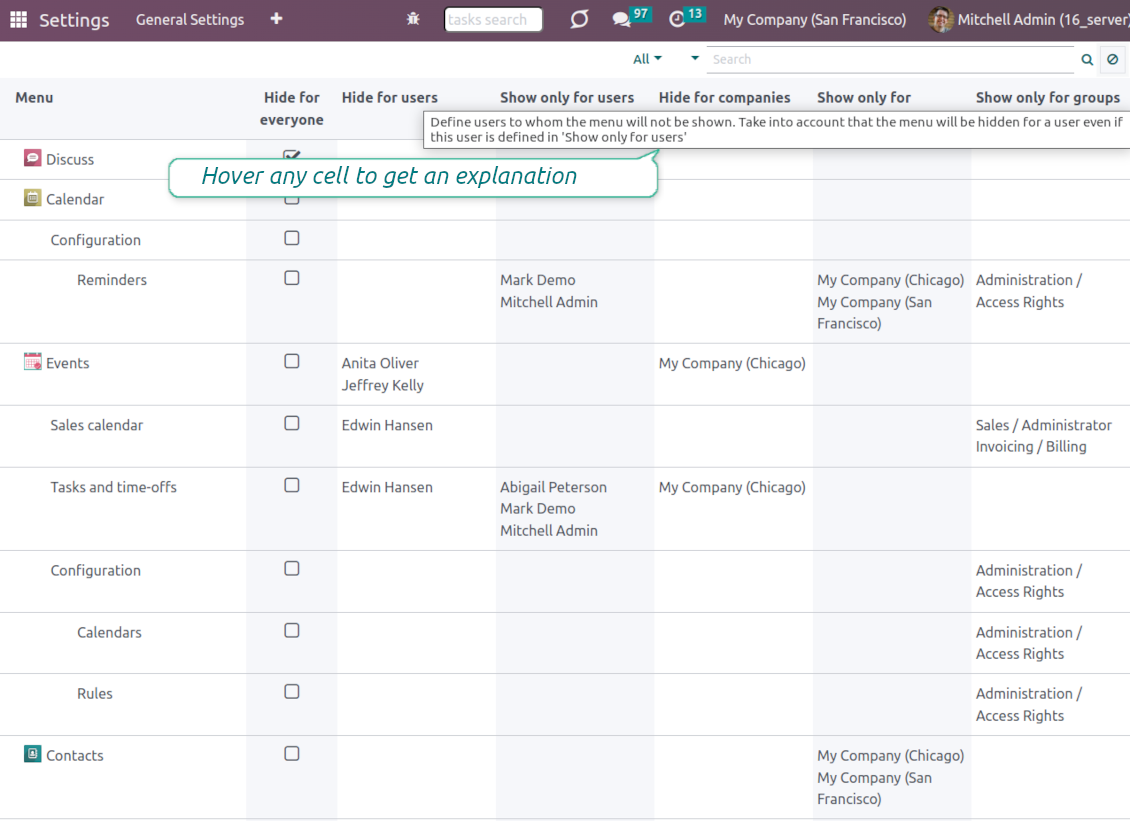The height and width of the screenshot is (821, 1130).
Task: Click the Discuss app icon
Action: click(32, 158)
